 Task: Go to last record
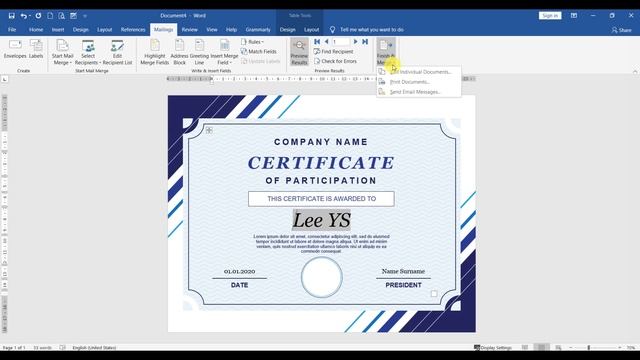(365, 42)
